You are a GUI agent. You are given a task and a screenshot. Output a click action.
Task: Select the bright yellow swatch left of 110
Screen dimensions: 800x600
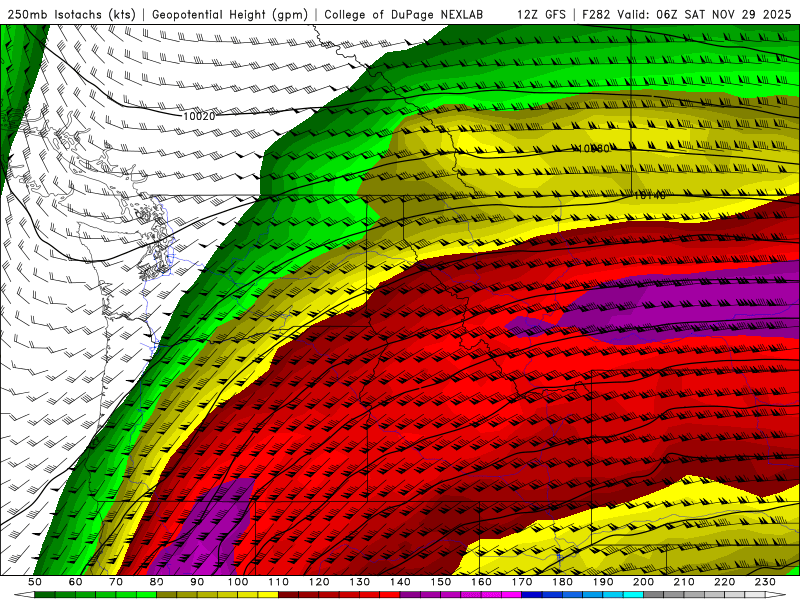268,595
